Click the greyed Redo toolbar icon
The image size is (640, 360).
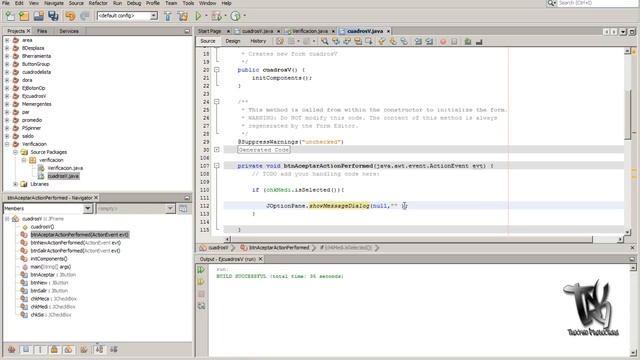pos(84,16)
